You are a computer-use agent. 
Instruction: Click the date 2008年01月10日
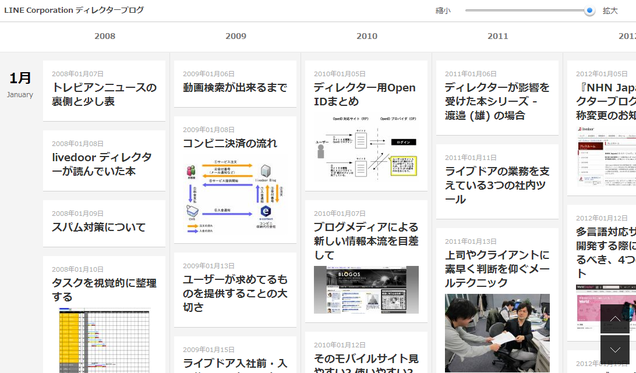77,269
